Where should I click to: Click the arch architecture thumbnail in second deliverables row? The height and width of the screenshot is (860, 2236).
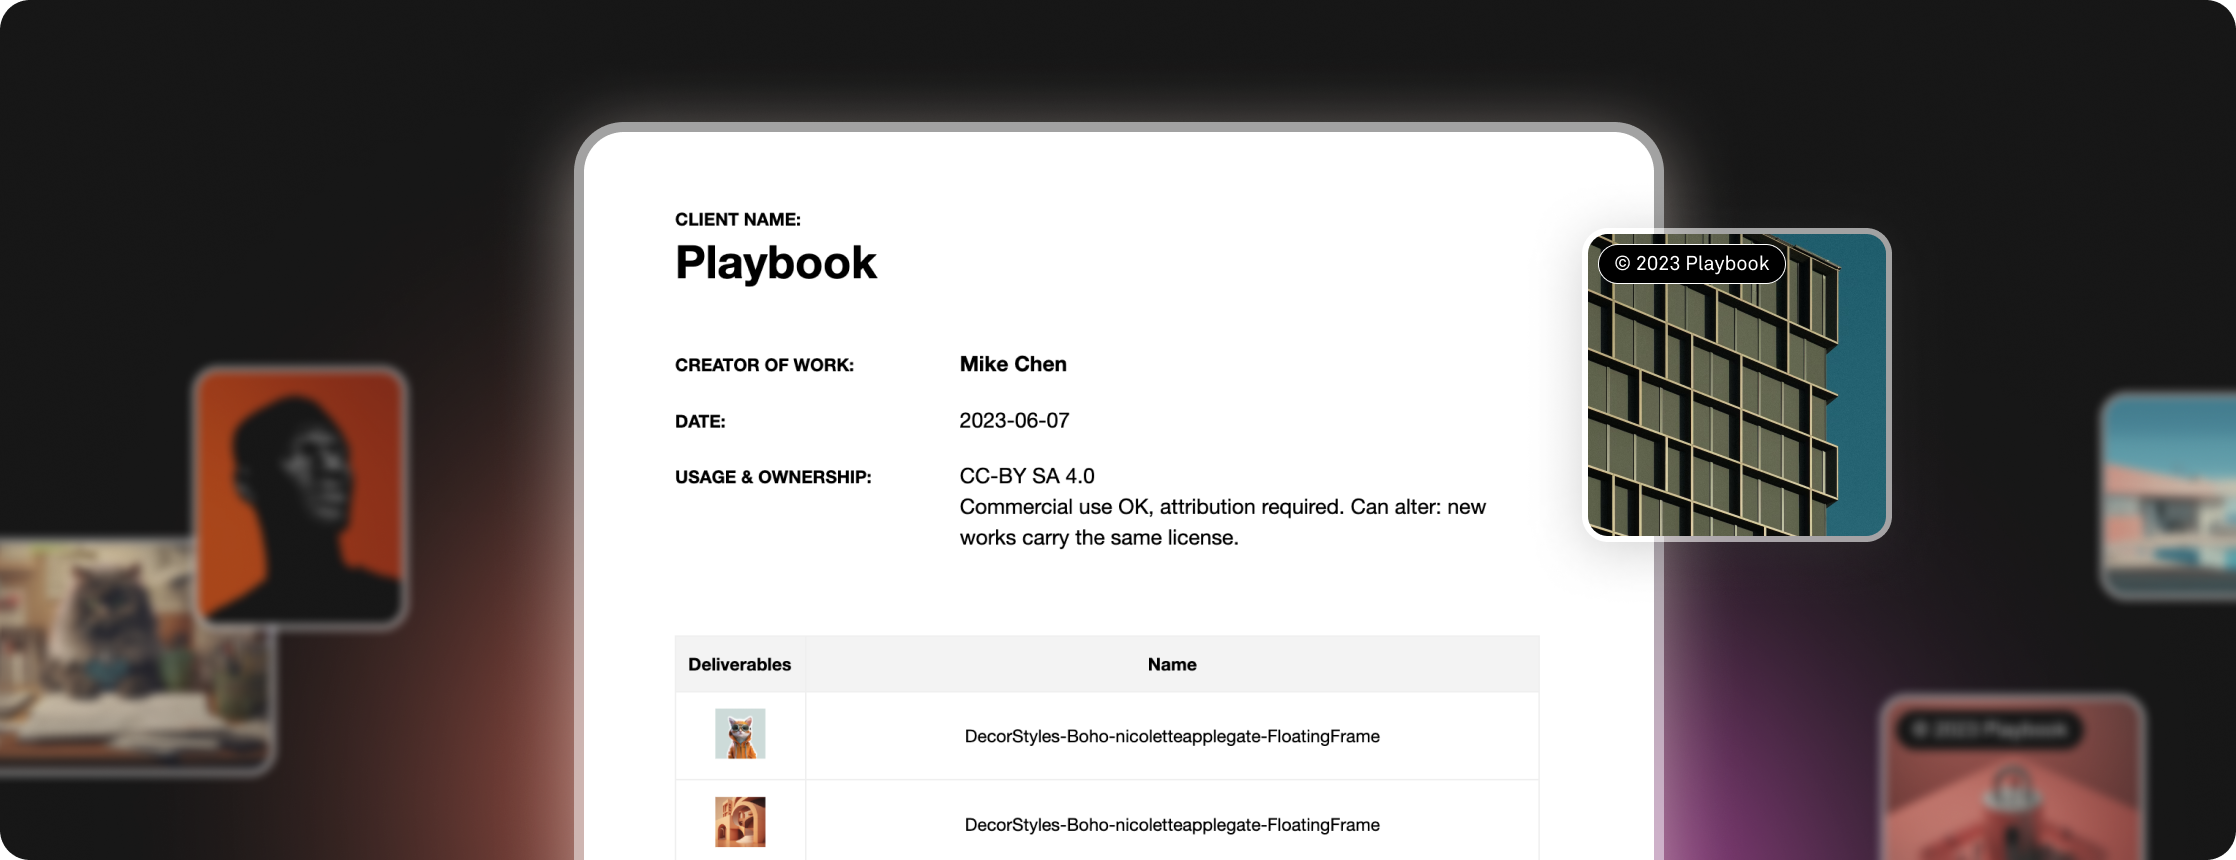point(740,822)
